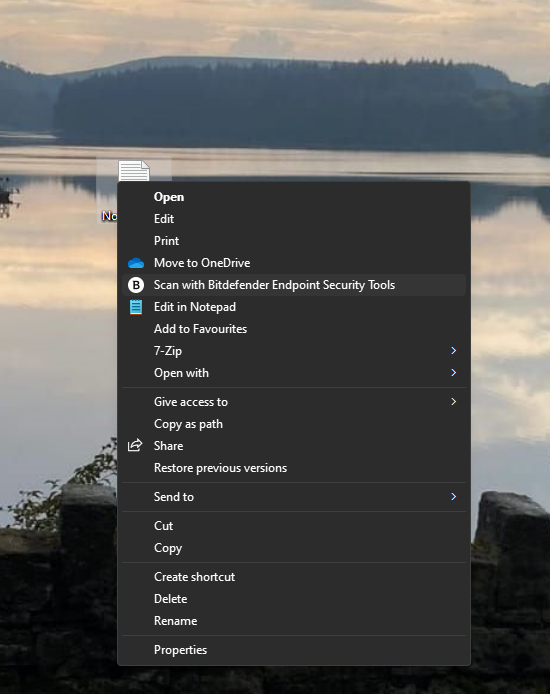Choose Share from the context menu
This screenshot has width=550, height=694.
[x=294, y=446]
